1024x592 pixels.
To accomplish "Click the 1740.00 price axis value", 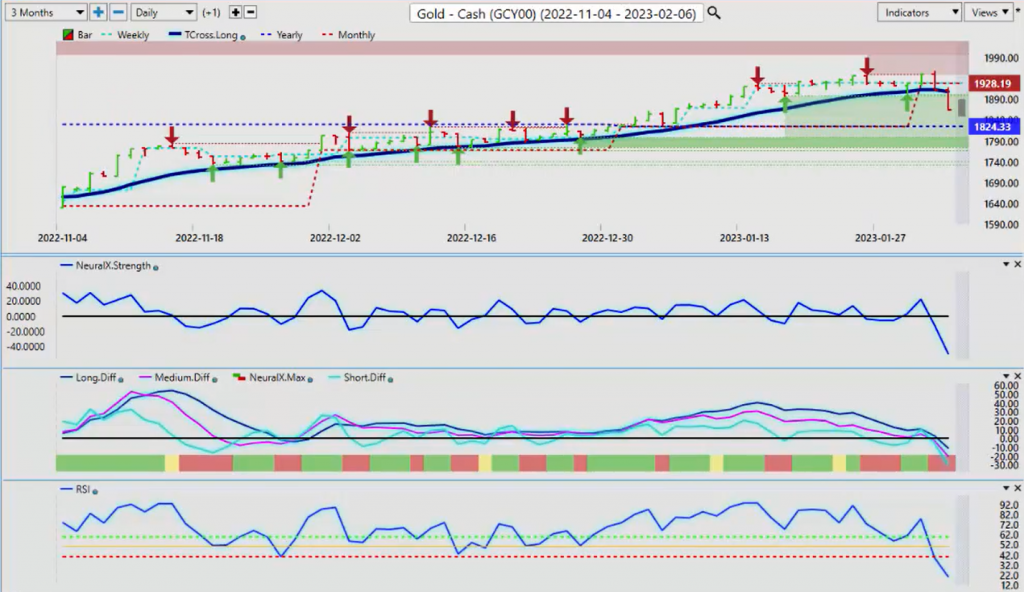I will [1001, 162].
